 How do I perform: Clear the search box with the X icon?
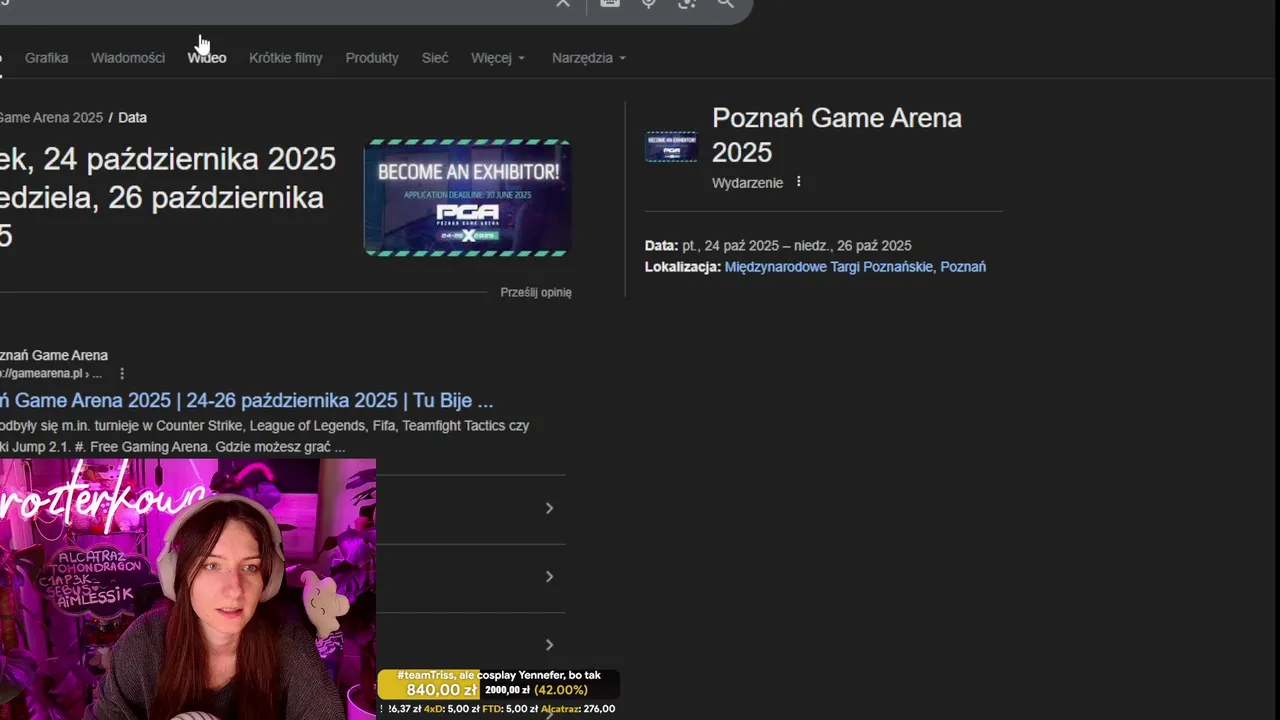click(x=563, y=3)
